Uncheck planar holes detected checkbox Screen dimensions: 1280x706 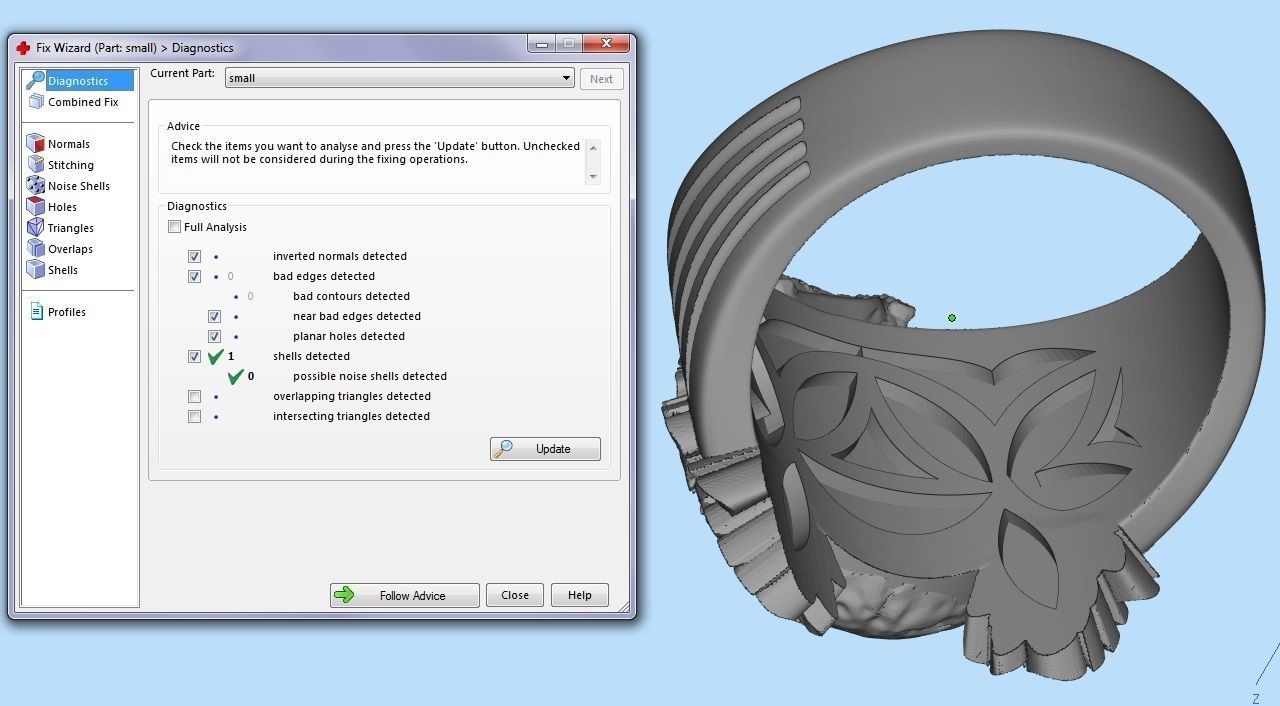(x=214, y=336)
